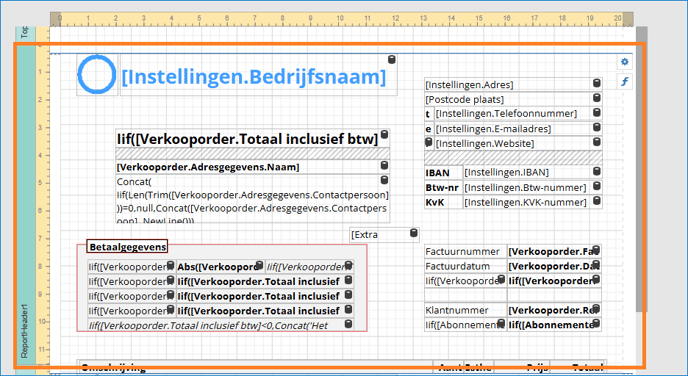Select the [Instellingen.E-mailadres] field

click(518, 129)
